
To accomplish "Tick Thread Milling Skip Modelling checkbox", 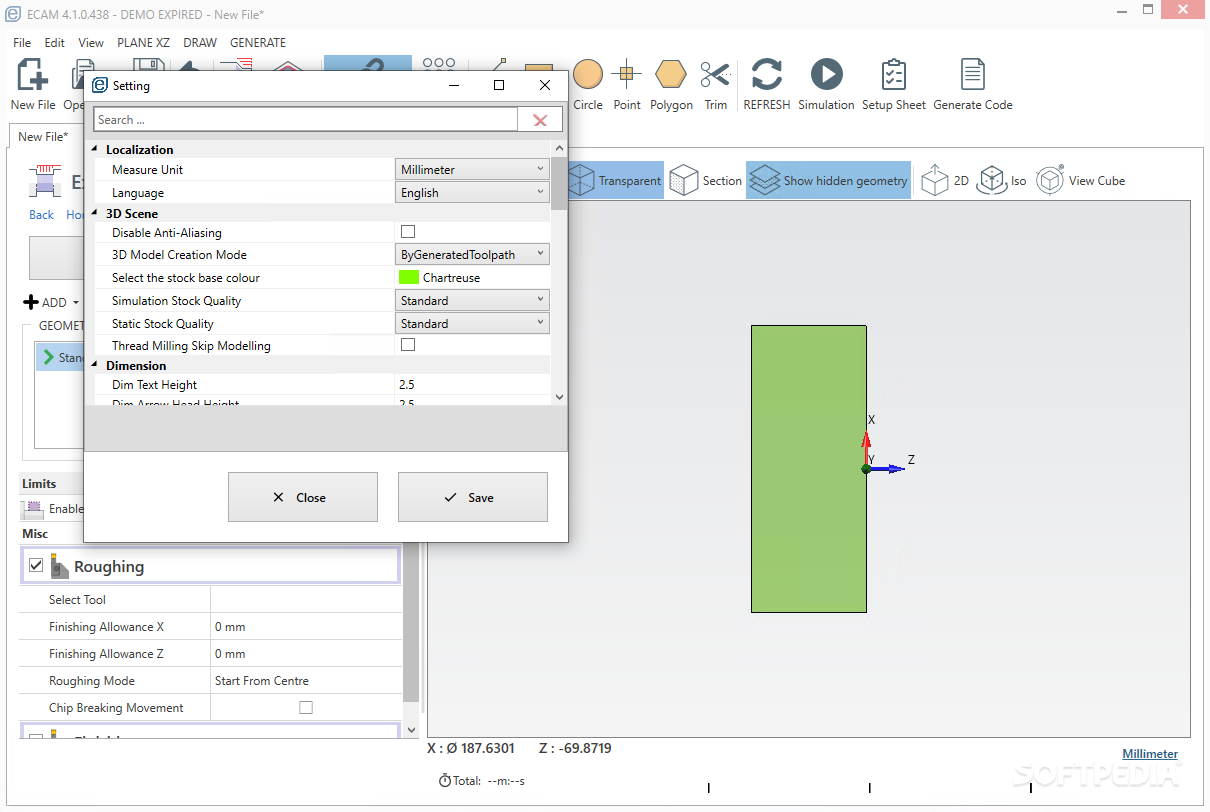I will 408,345.
